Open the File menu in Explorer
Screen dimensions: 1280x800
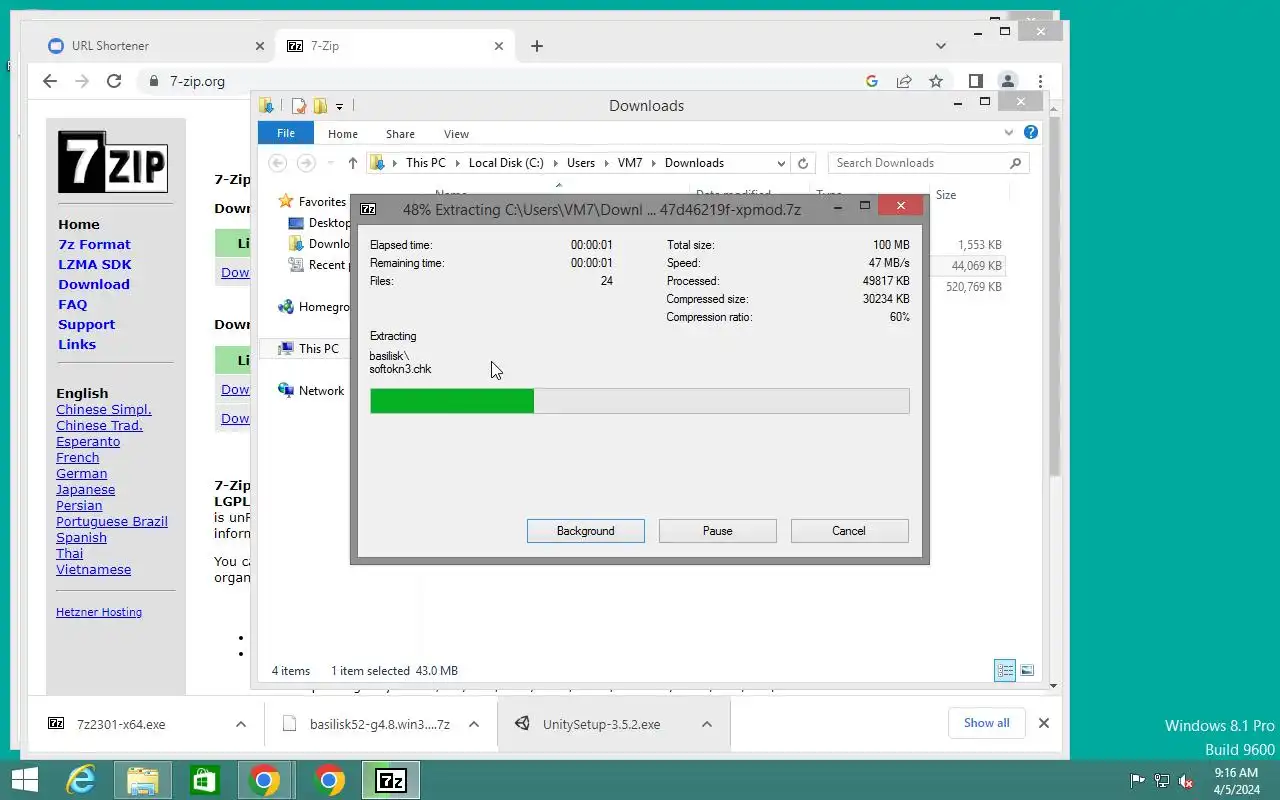[286, 133]
